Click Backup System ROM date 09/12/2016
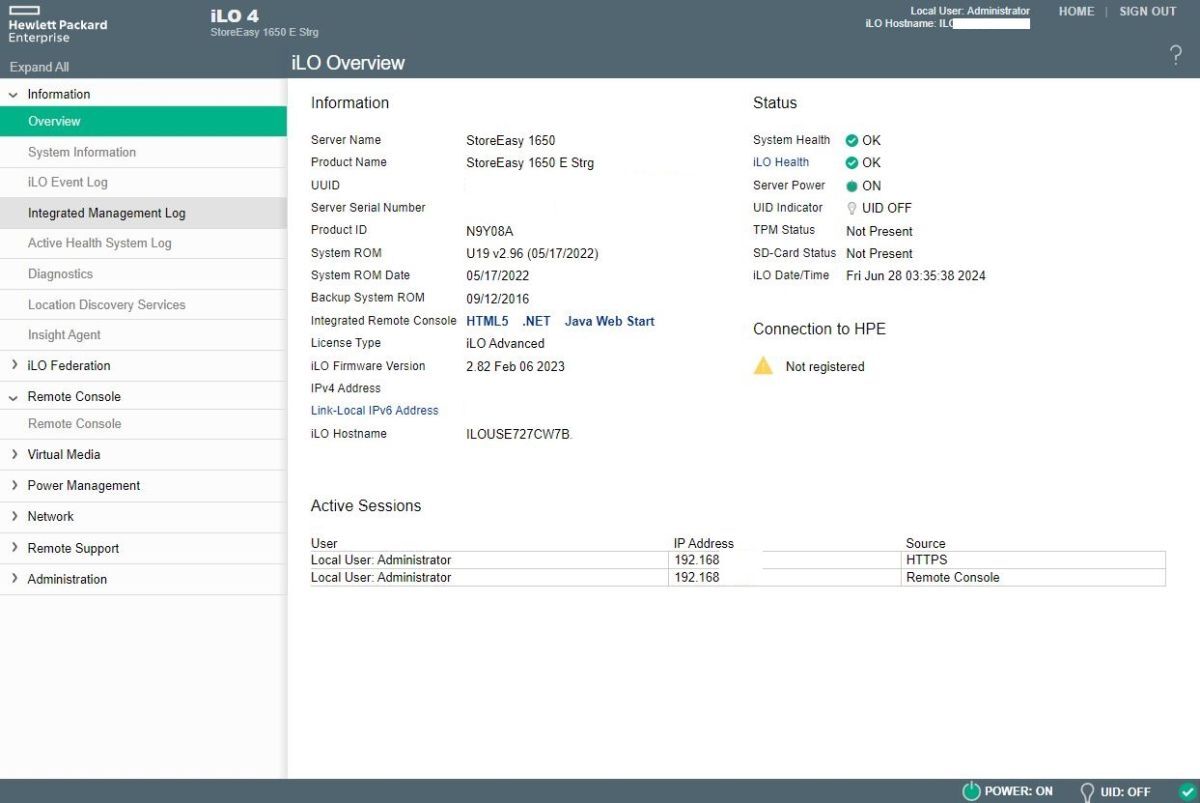The width and height of the screenshot is (1200, 803). coord(498,299)
